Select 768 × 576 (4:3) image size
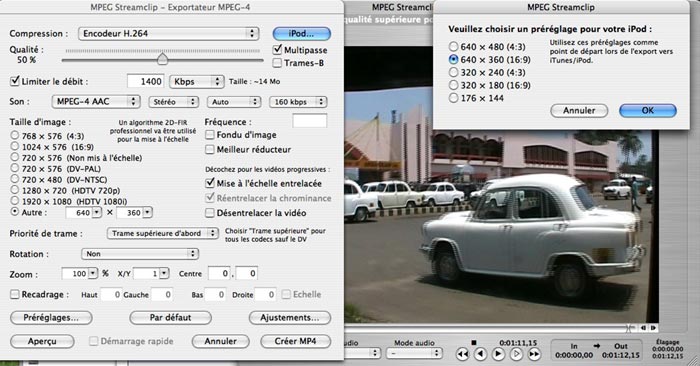Image resolution: width=700 pixels, height=366 pixels. pos(15,135)
